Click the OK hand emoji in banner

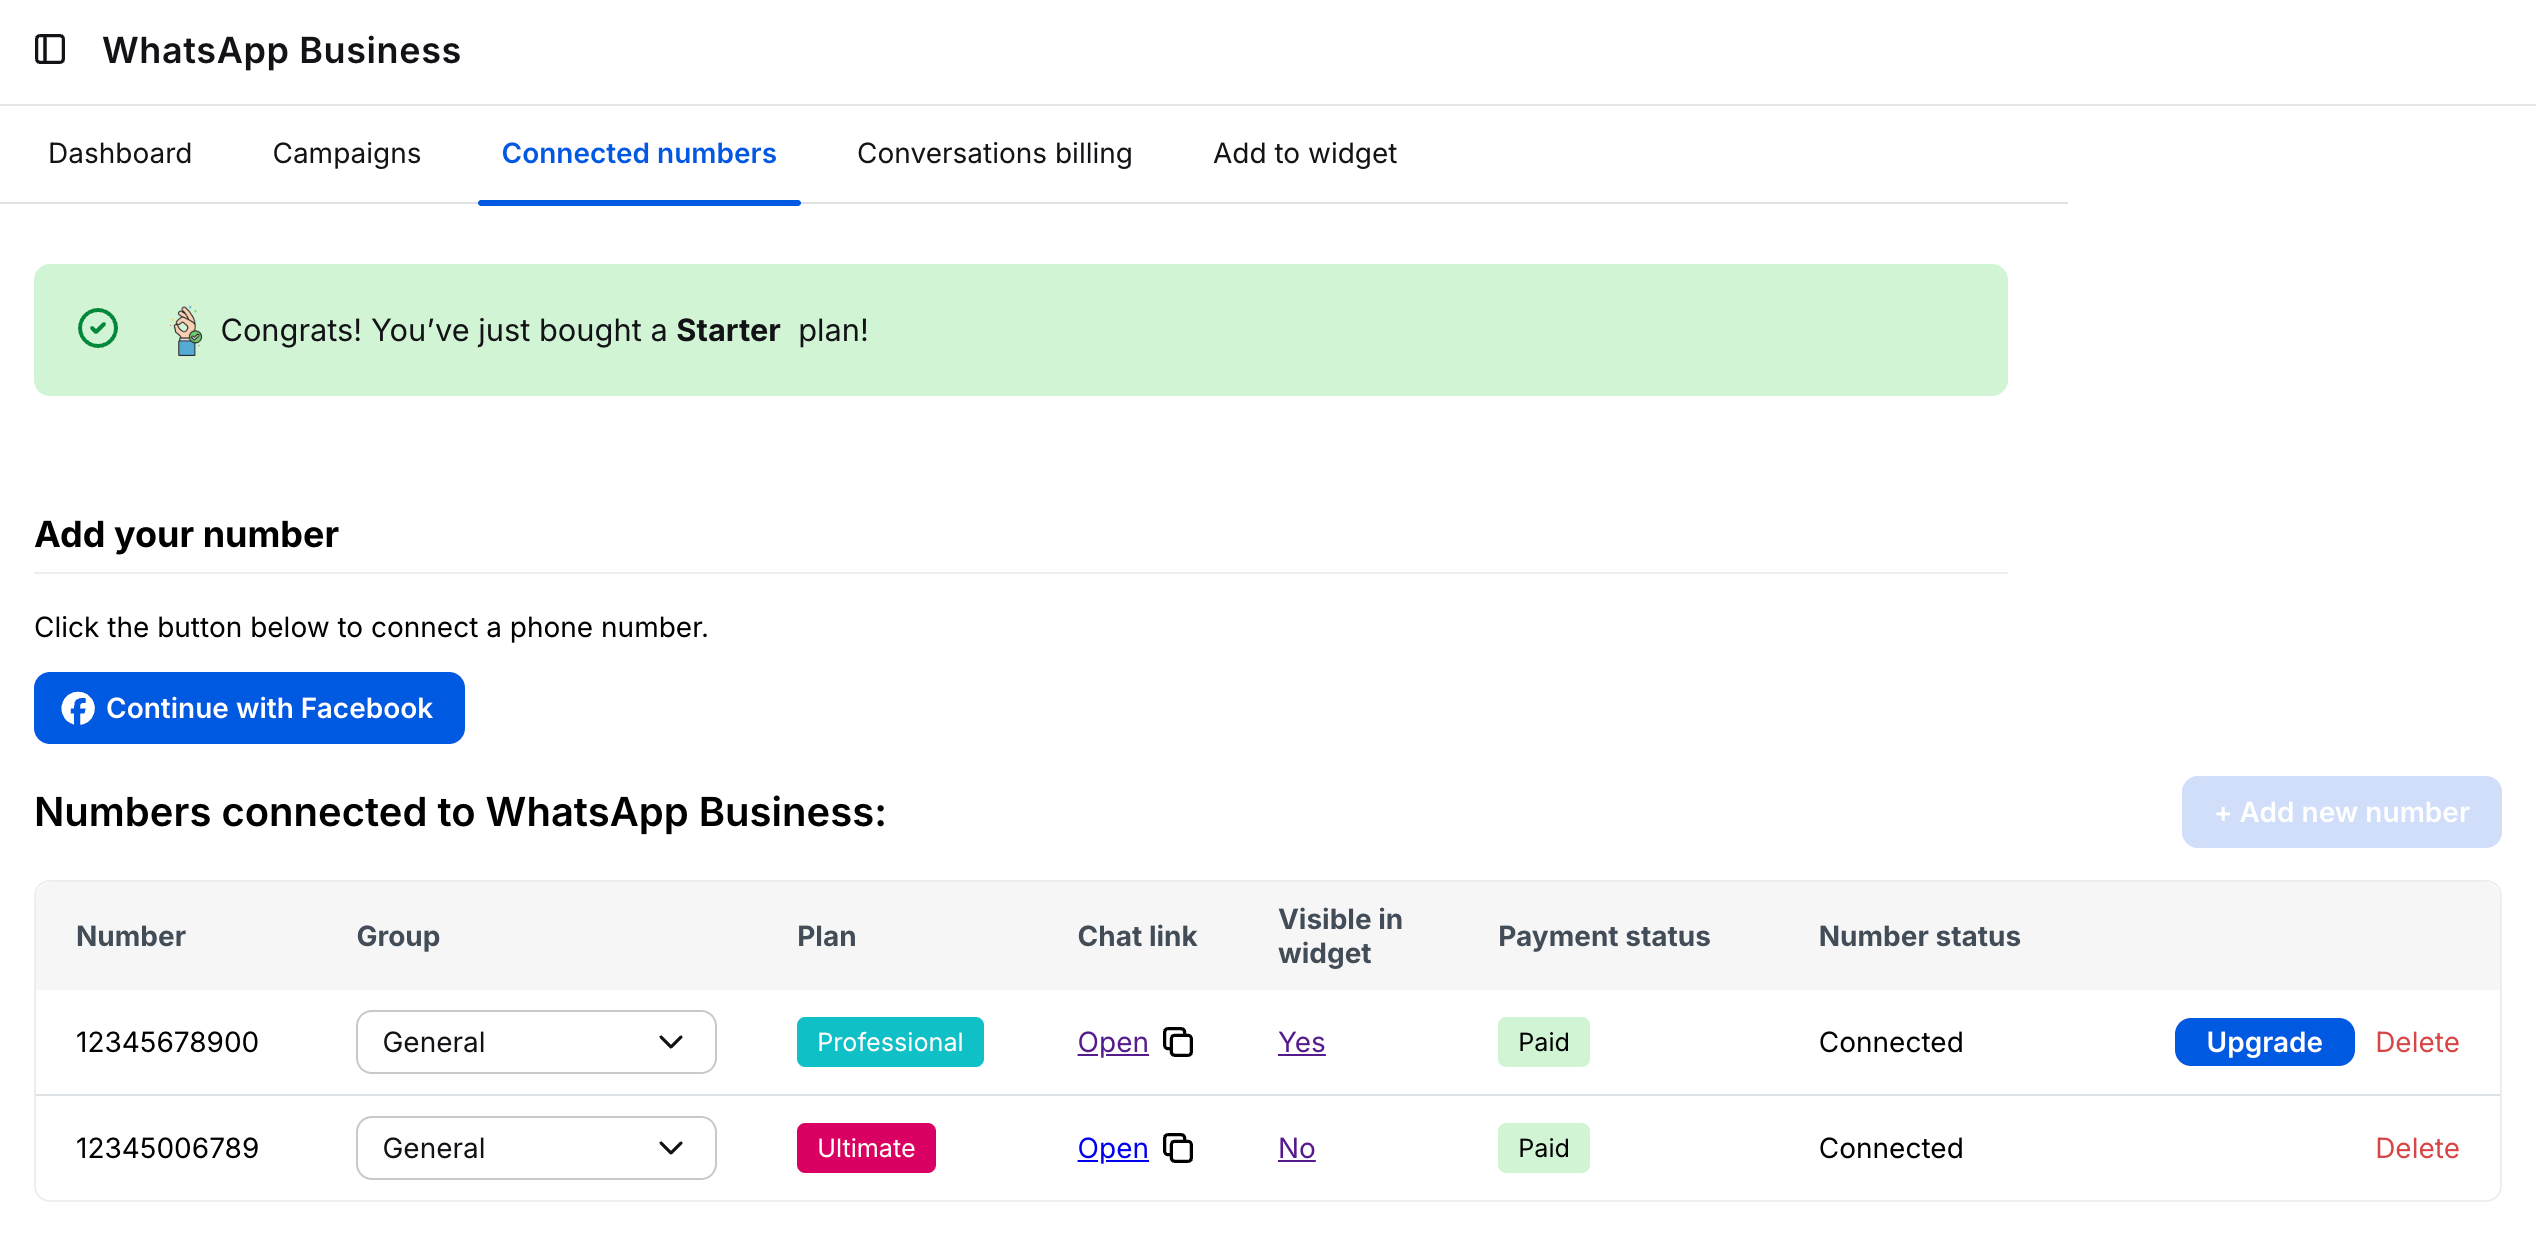point(187,330)
